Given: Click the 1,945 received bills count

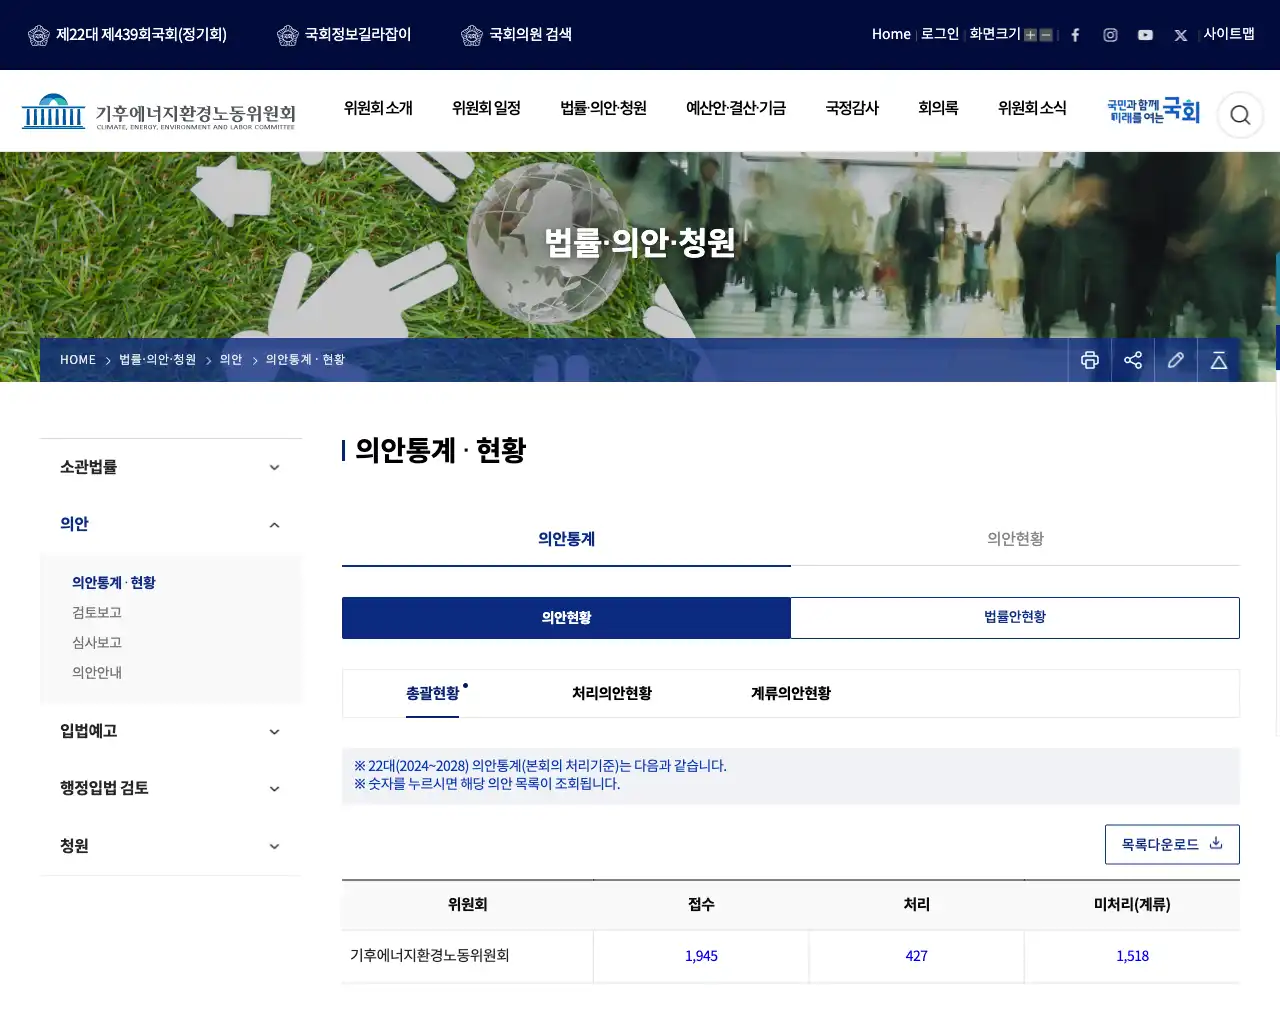Looking at the screenshot, I should coord(701,956).
